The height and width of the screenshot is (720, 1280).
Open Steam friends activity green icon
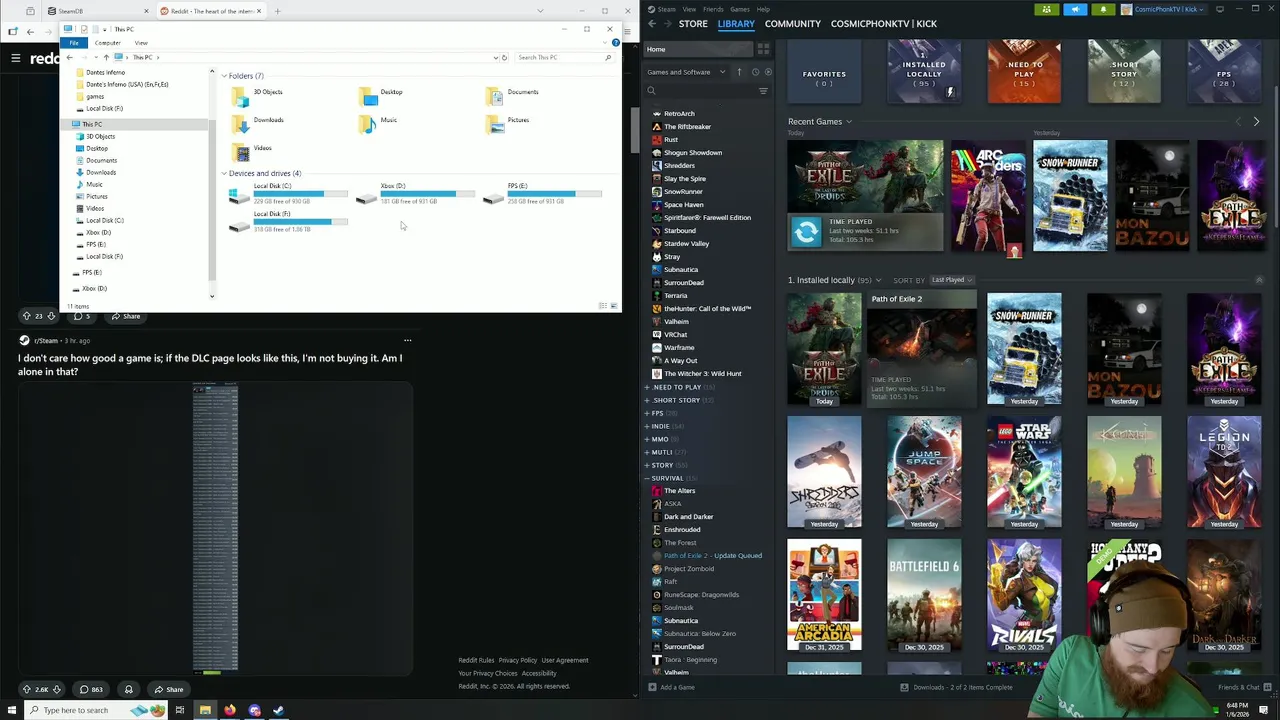click(x=1046, y=10)
